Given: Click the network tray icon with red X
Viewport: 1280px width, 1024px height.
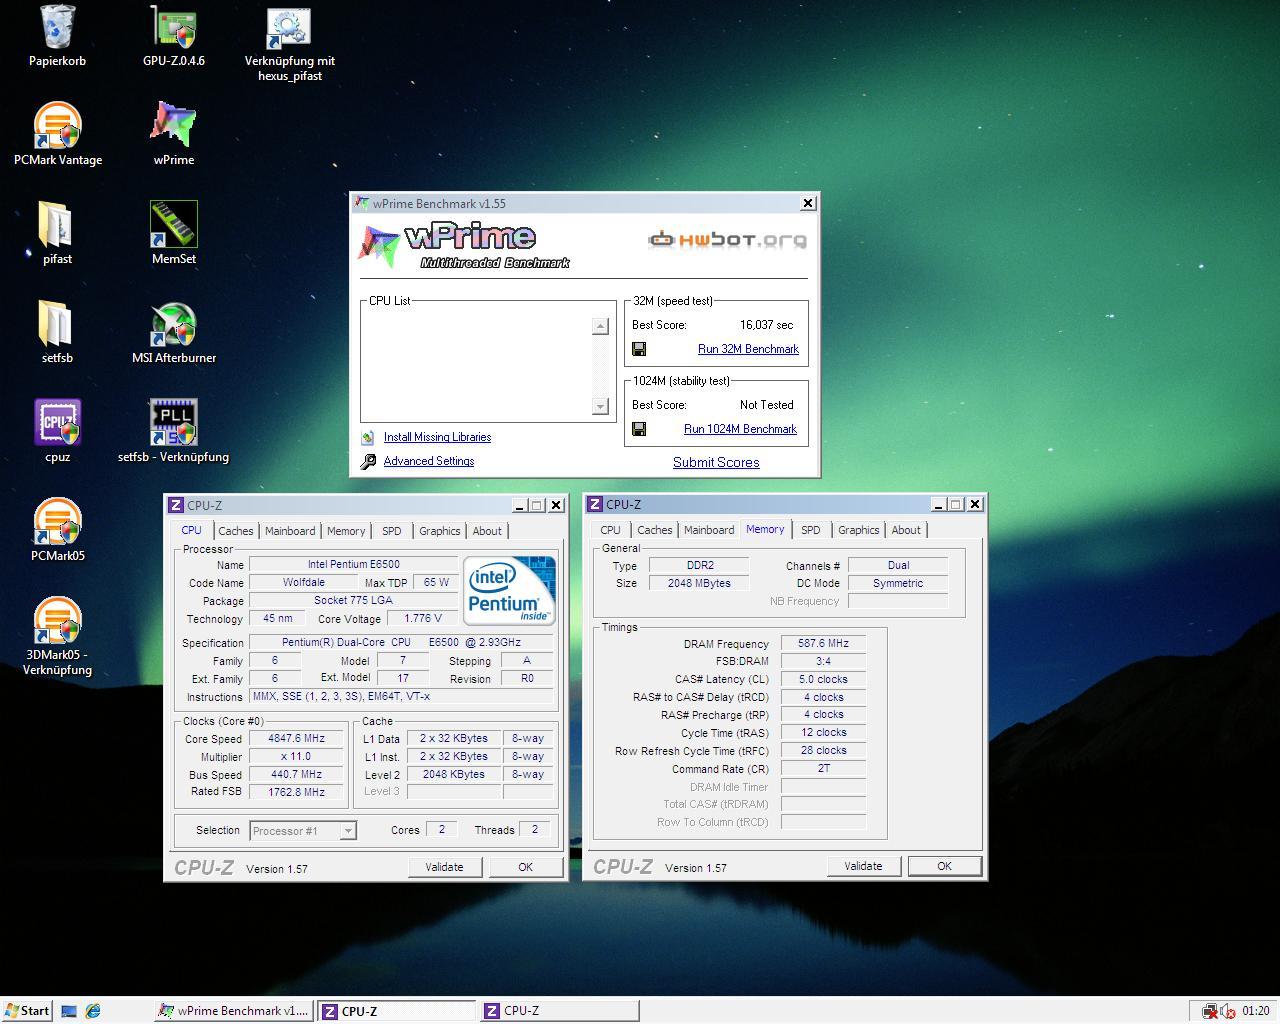Looking at the screenshot, I should (x=1209, y=1011).
